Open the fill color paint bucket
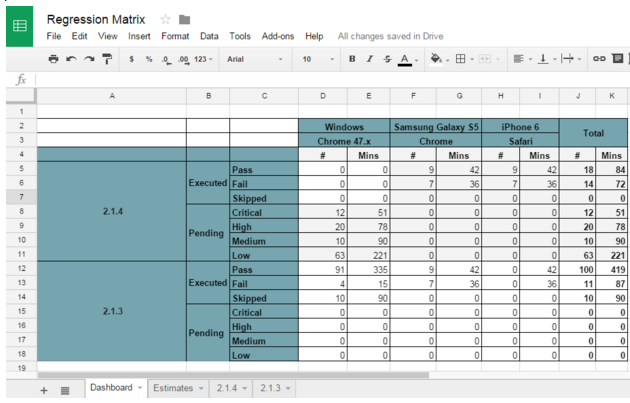 (436, 59)
